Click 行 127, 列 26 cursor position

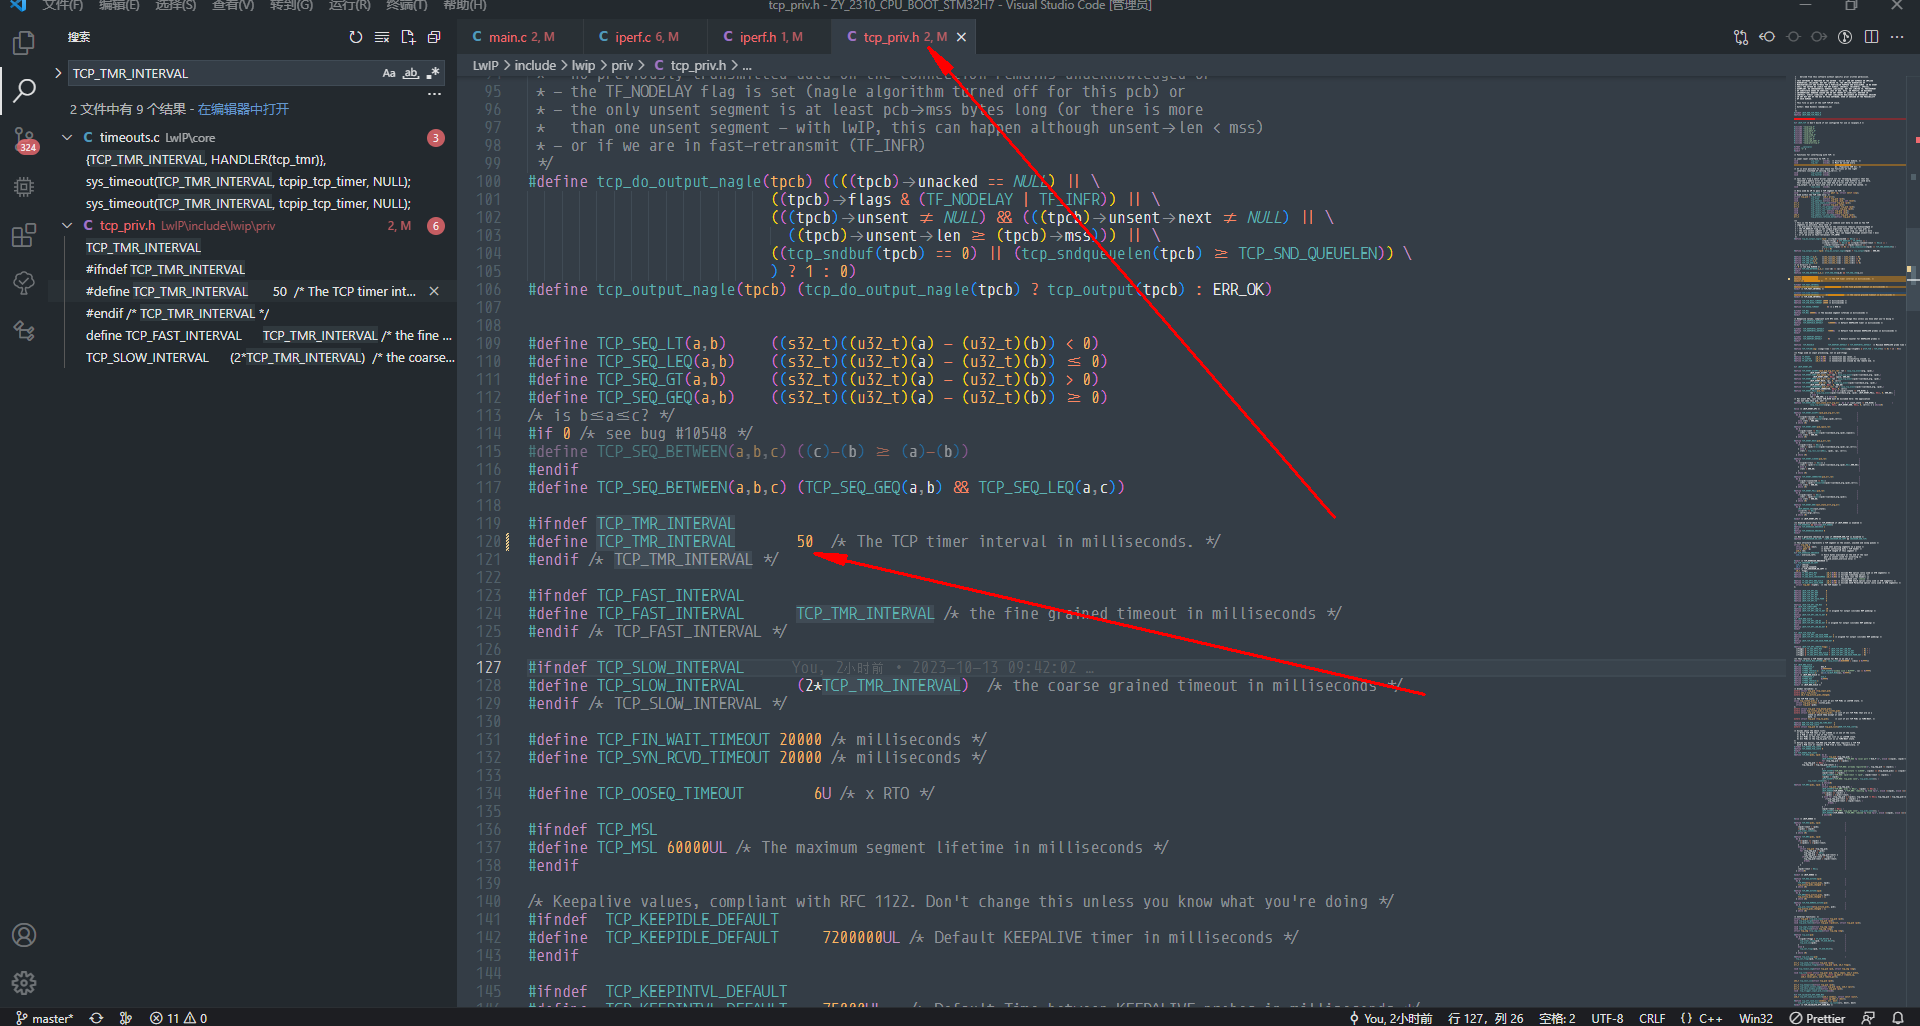tap(1485, 1018)
